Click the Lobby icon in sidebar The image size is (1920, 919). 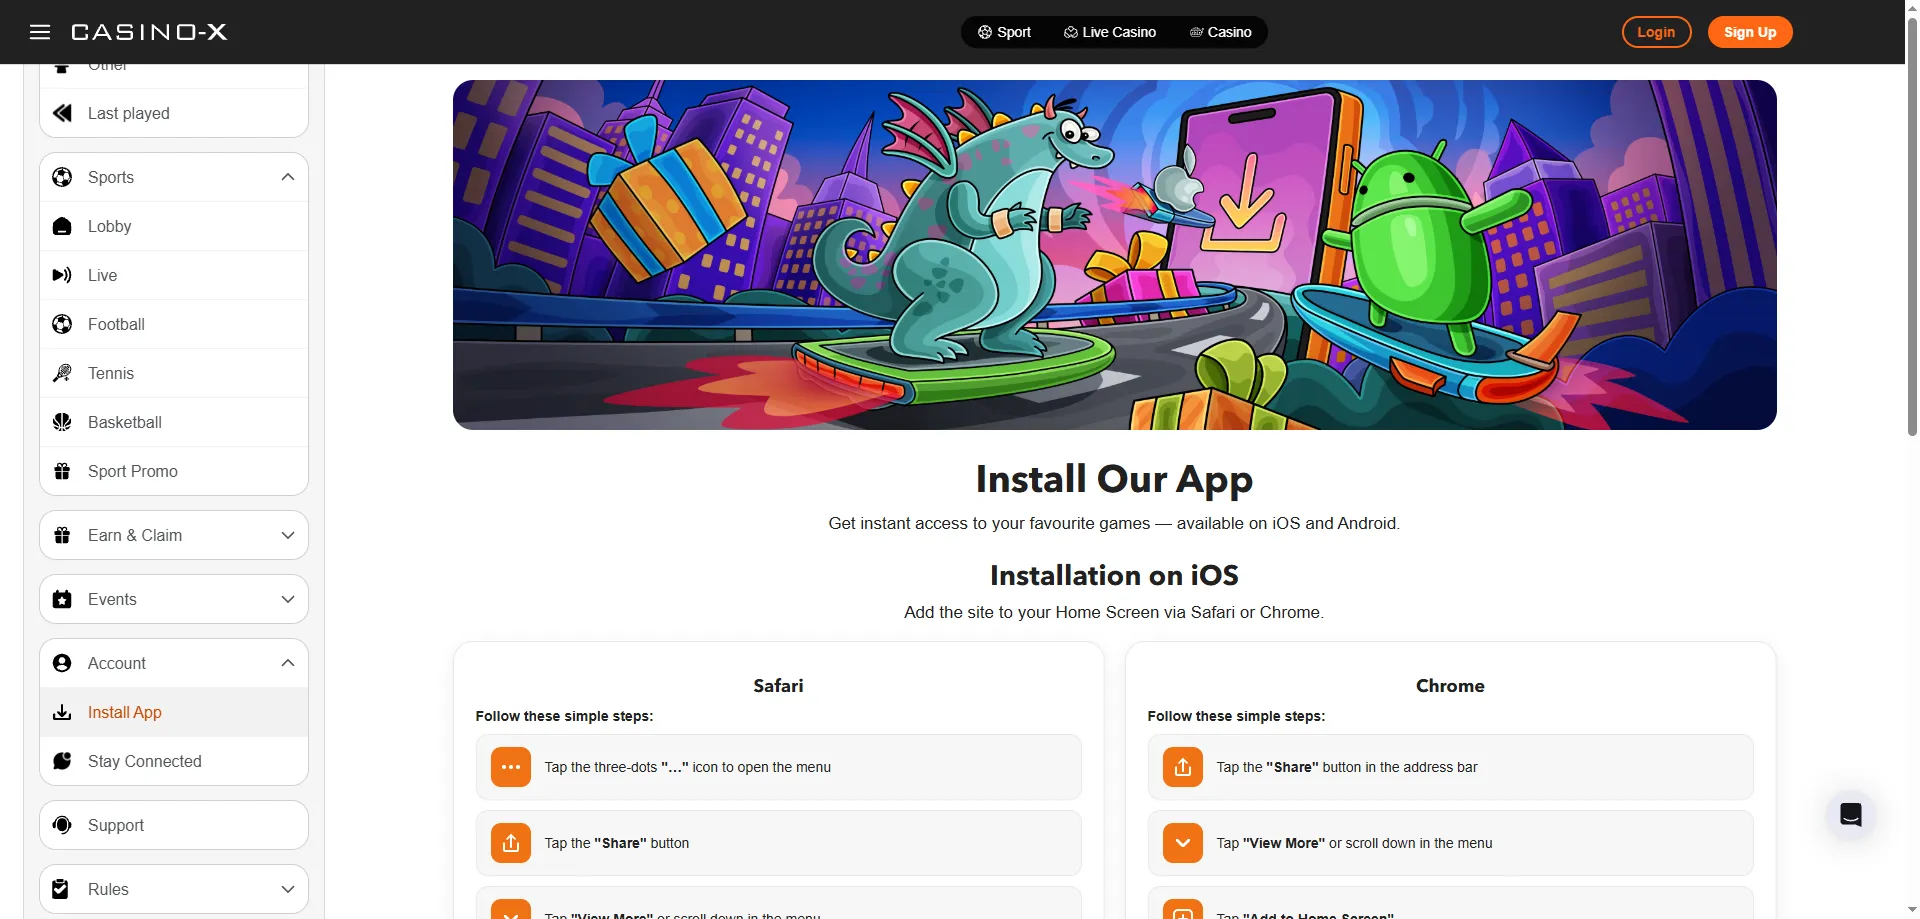coord(62,226)
